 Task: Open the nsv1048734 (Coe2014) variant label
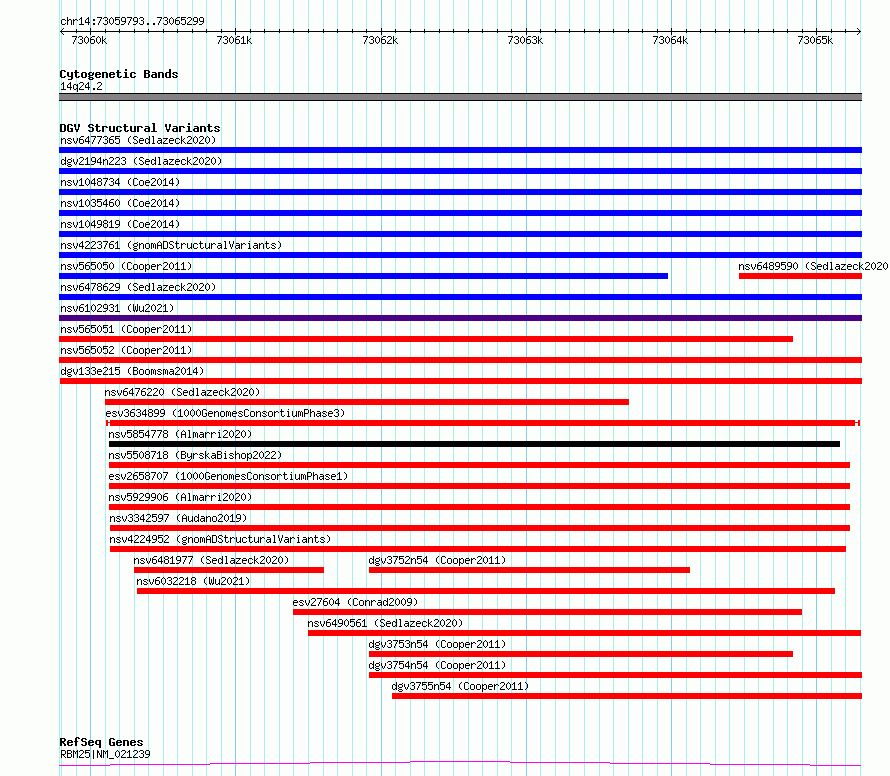coord(120,182)
